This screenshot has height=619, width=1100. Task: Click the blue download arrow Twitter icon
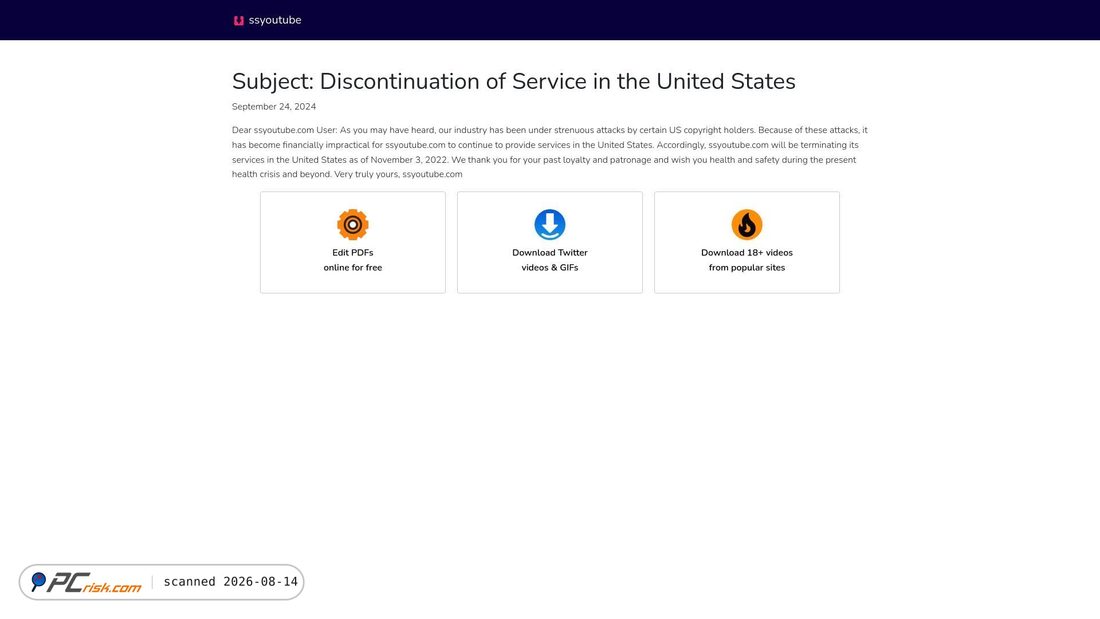[550, 225]
